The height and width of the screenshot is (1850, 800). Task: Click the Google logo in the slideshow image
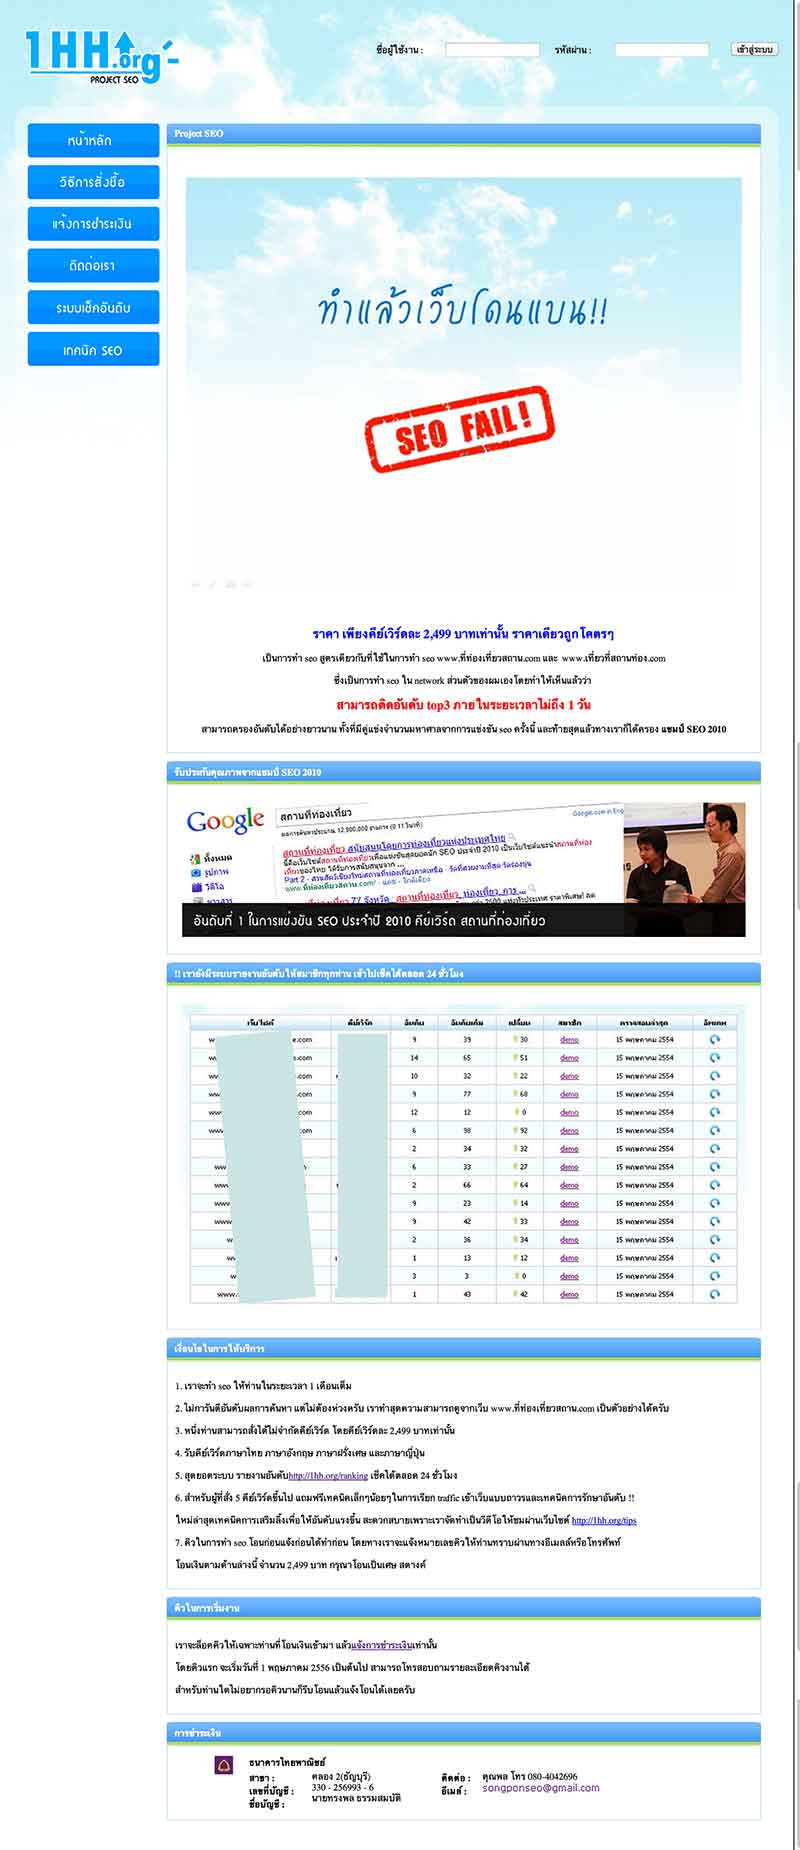[x=225, y=821]
